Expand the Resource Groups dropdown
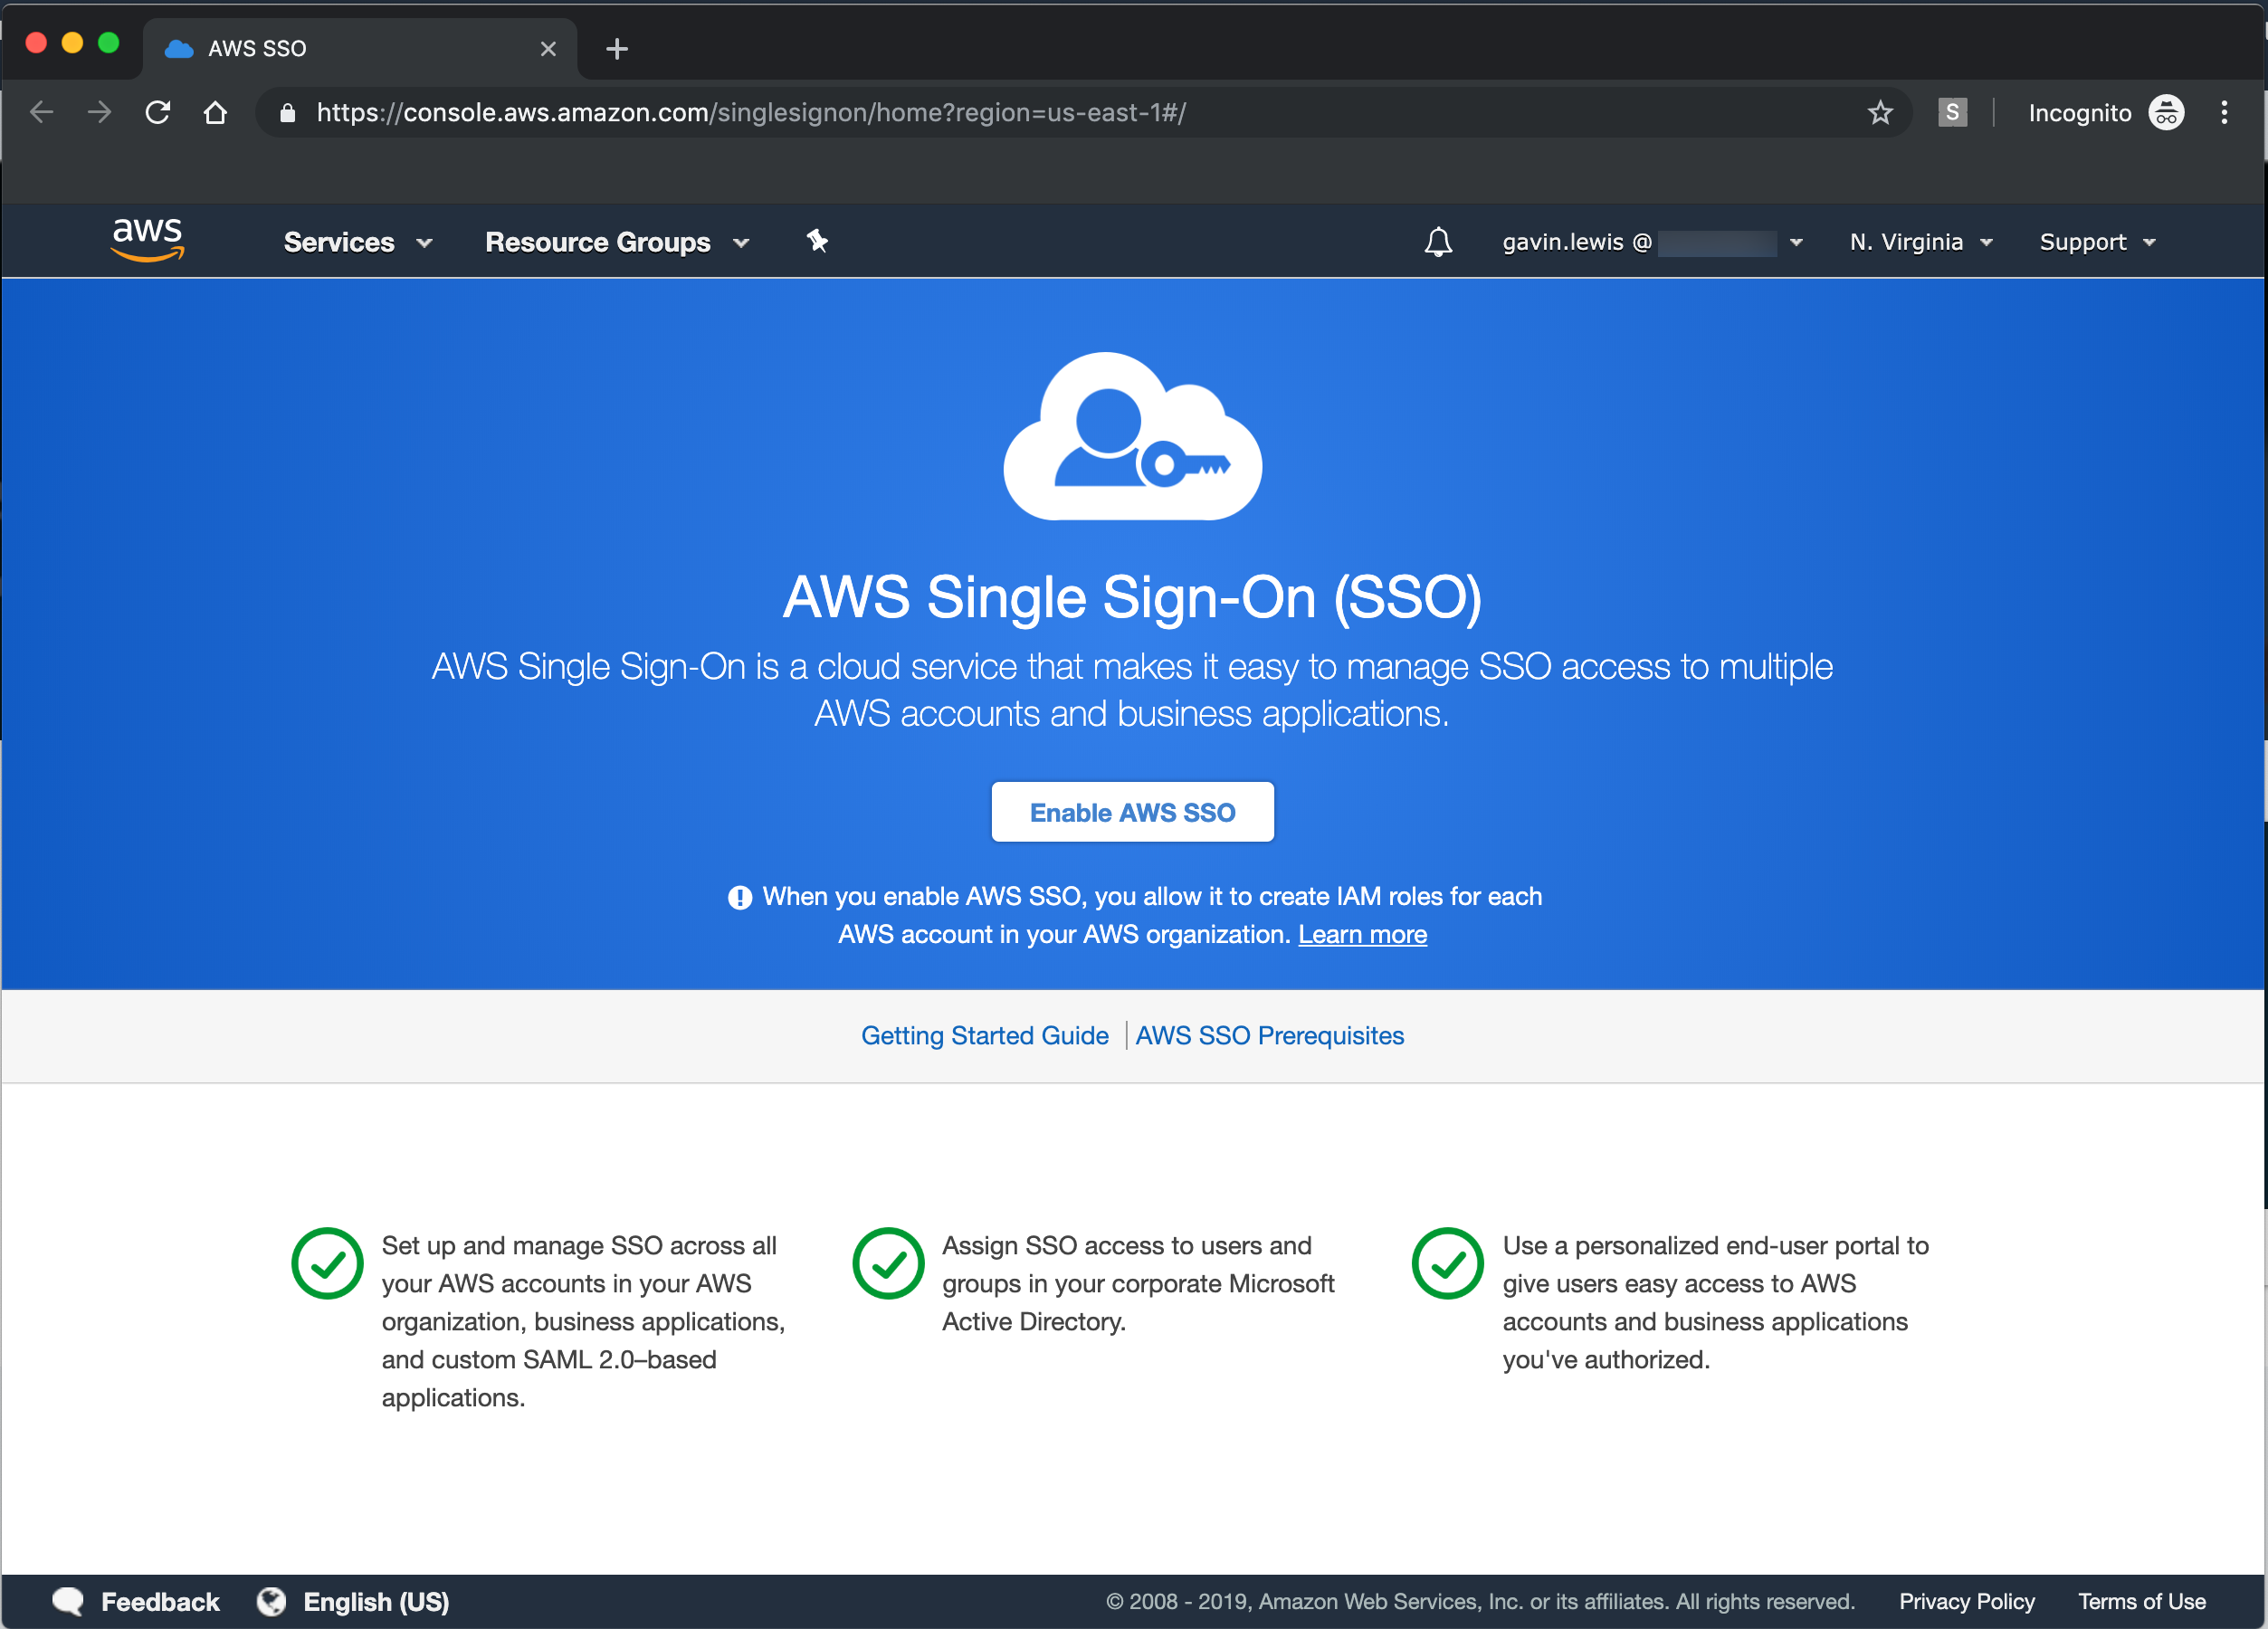The image size is (2268, 1629). point(617,242)
